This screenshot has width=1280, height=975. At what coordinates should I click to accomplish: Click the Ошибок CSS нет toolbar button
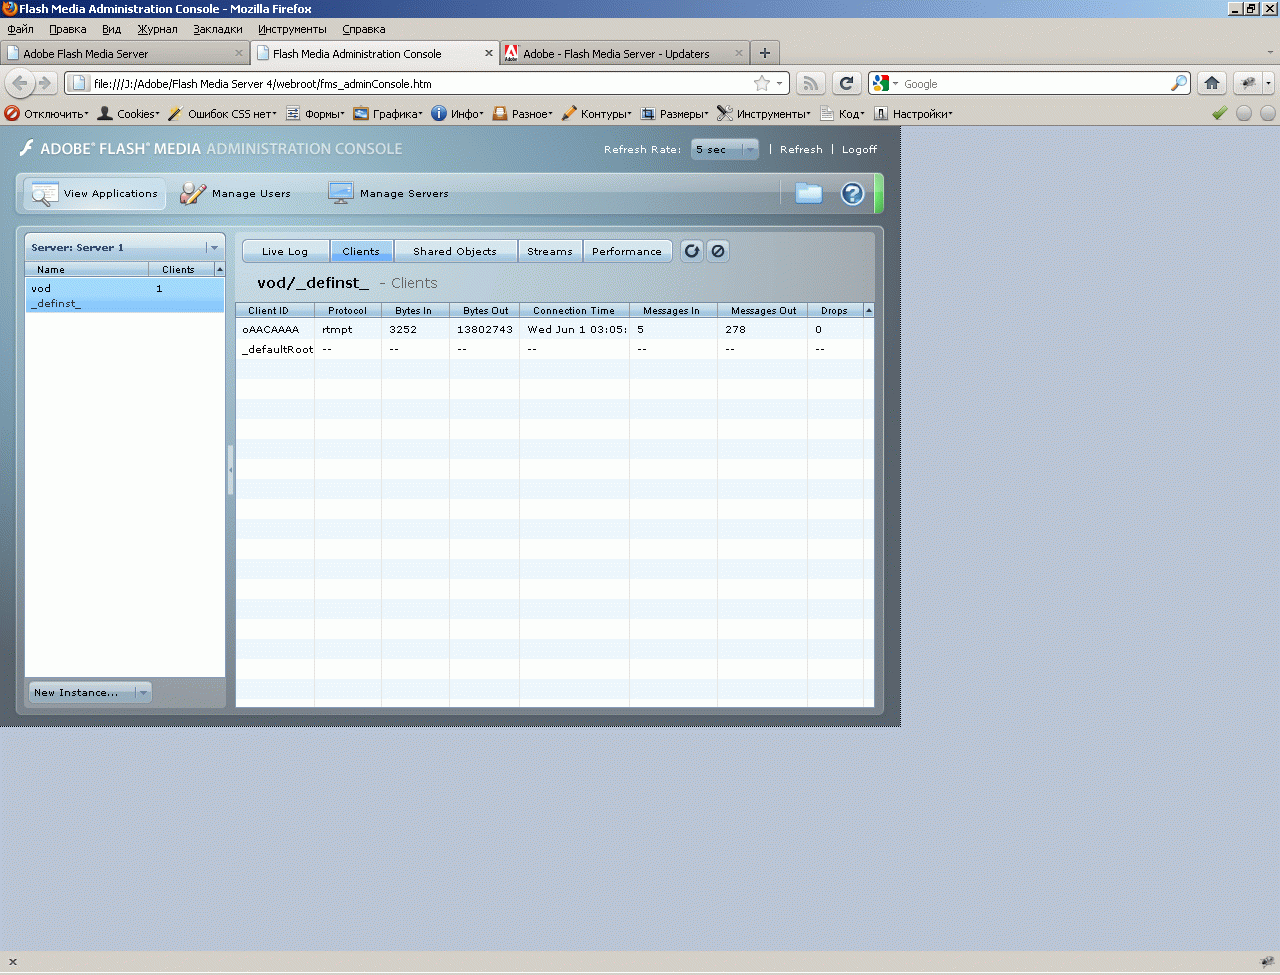click(222, 113)
